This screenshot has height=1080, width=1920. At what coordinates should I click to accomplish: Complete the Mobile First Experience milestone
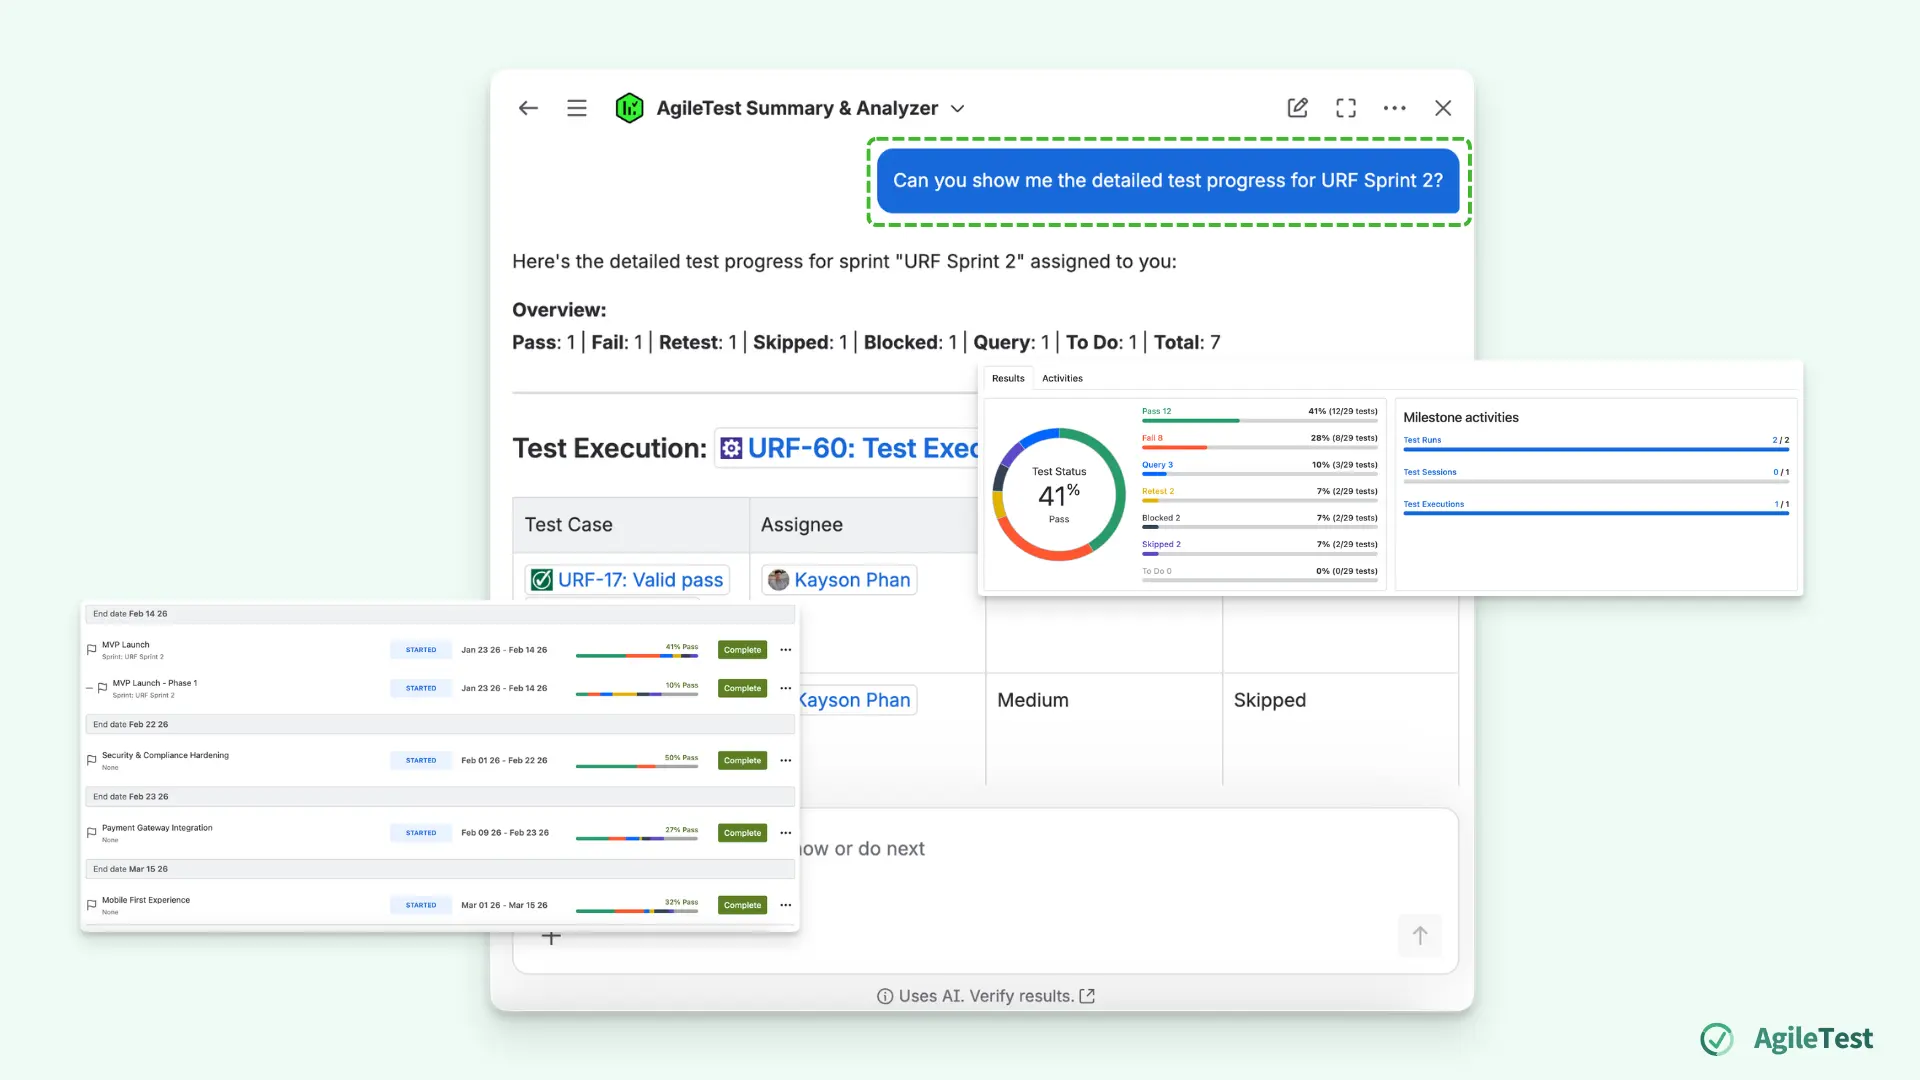point(742,905)
